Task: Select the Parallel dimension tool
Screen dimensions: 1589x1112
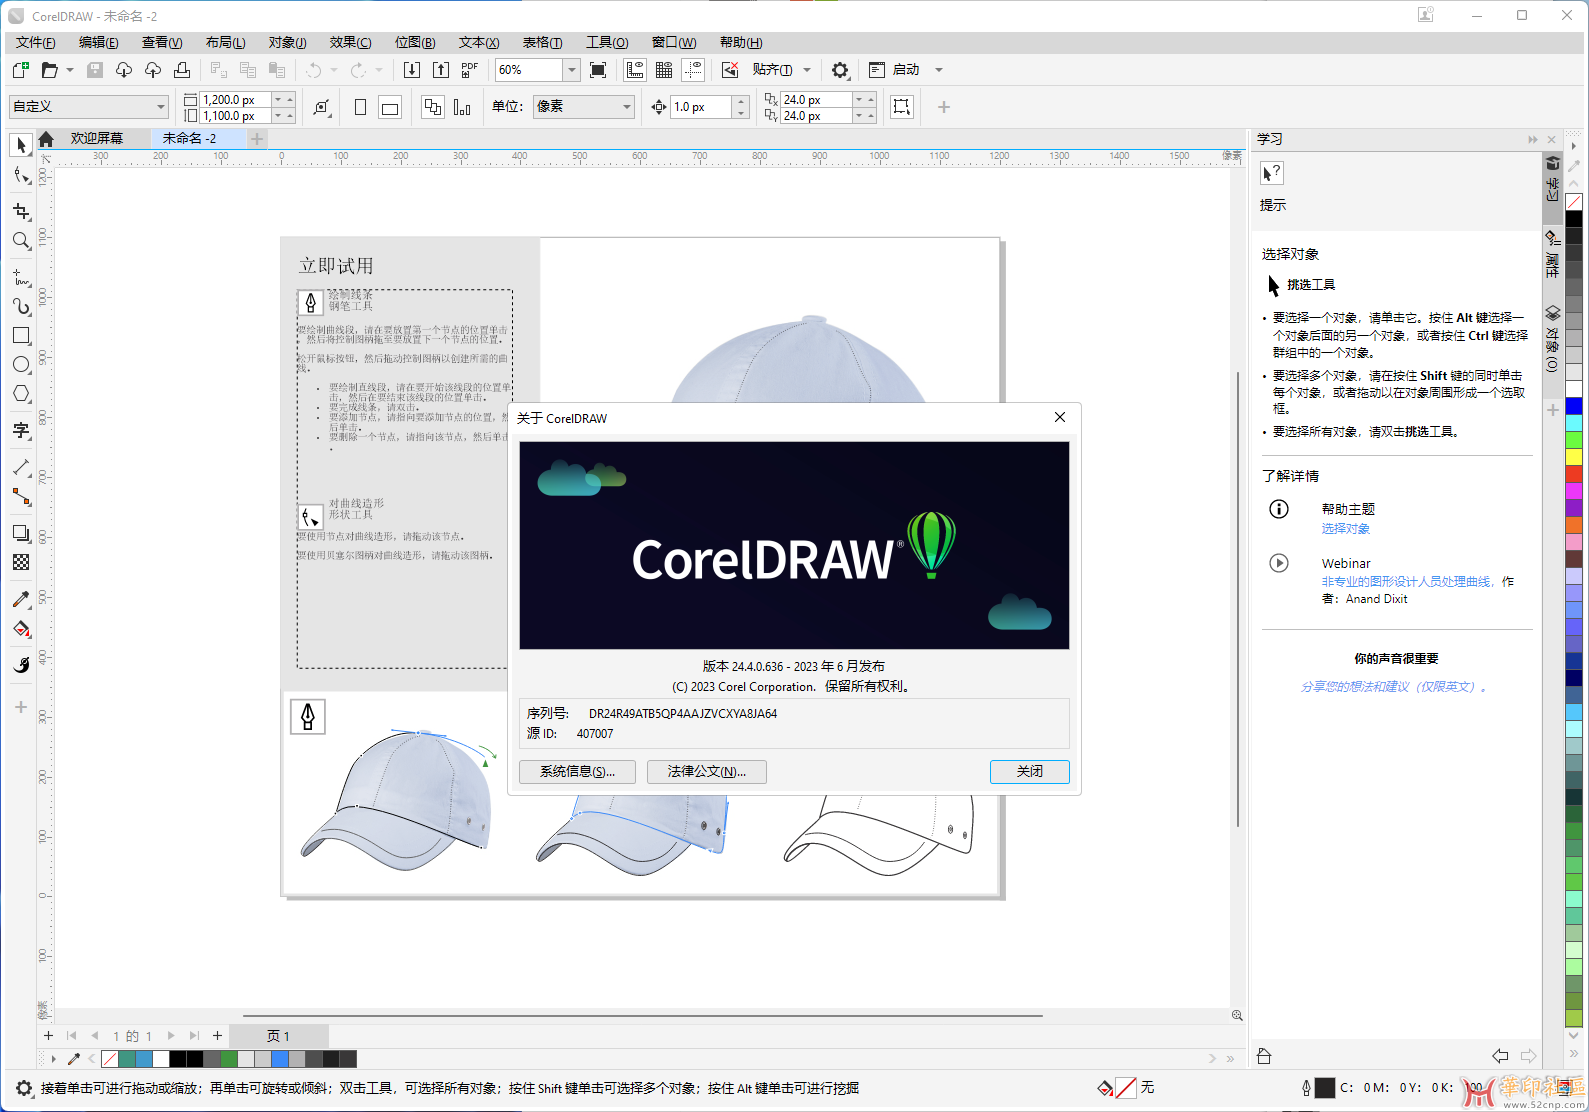Action: (21, 467)
